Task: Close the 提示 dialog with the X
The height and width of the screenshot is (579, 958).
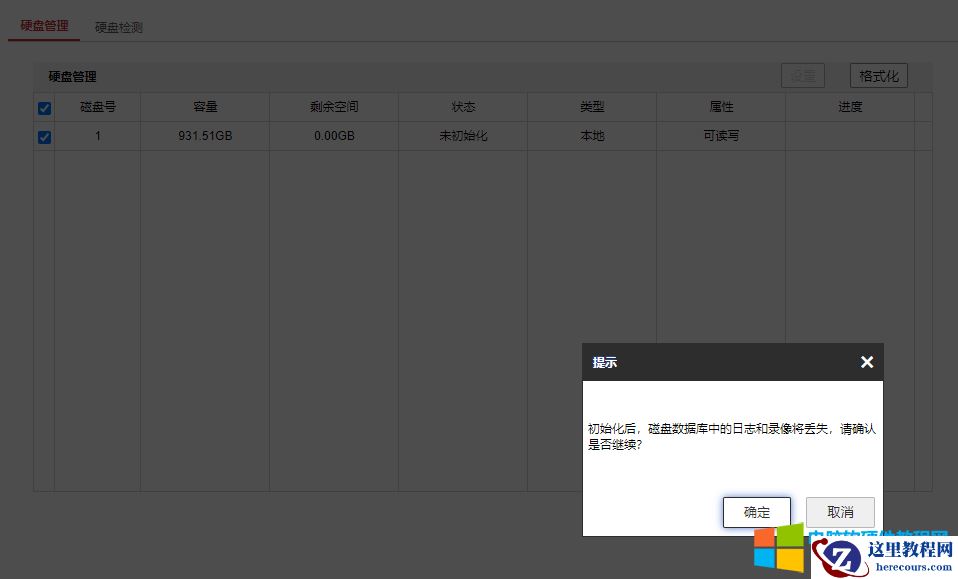Action: [866, 362]
